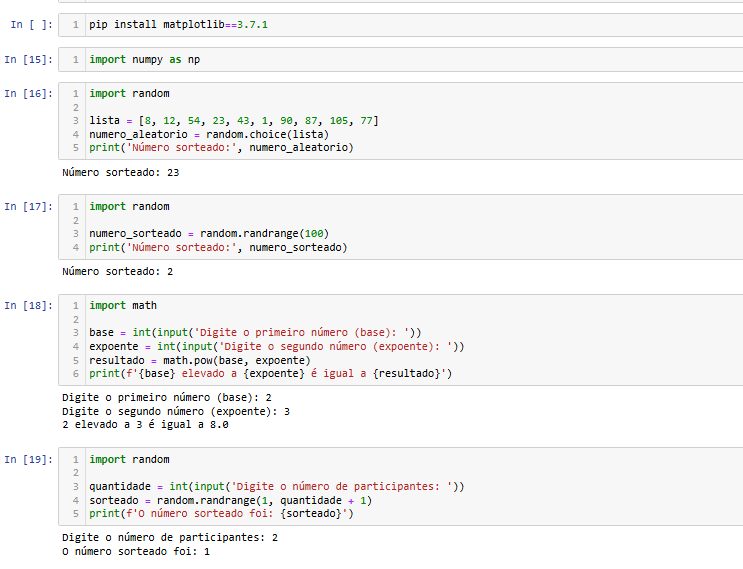Click the '2 elevado a 3' output line
This screenshot has width=743, height=569.
coord(146,424)
